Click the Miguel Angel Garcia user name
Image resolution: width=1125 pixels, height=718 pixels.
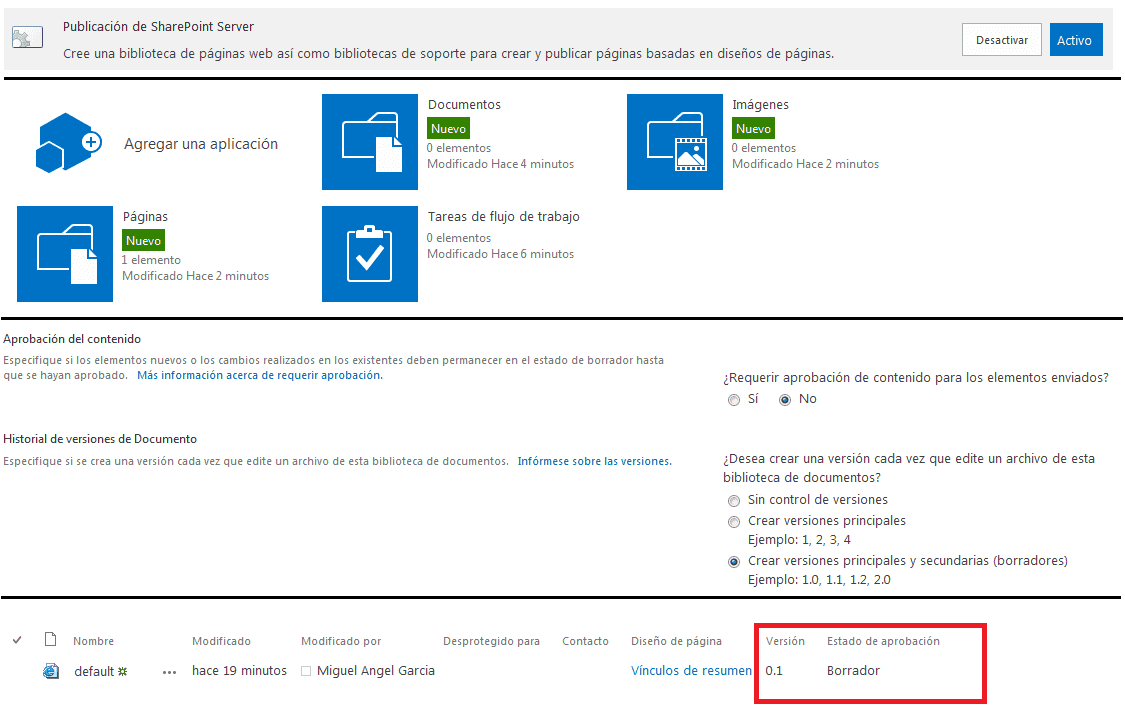[376, 671]
